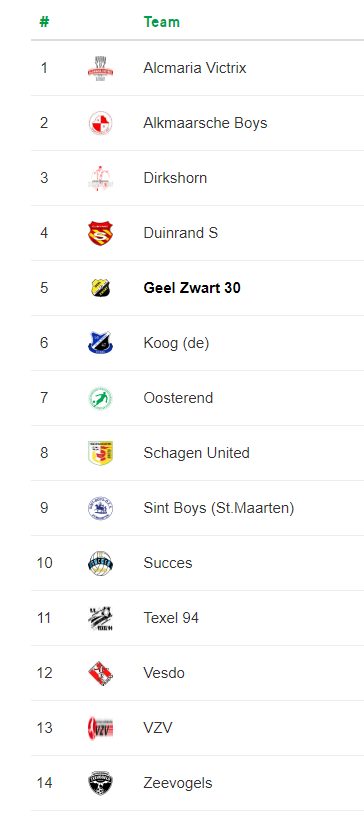This screenshot has width=364, height=821.
Task: Open the Schagen United shield logo
Action: (x=101, y=453)
